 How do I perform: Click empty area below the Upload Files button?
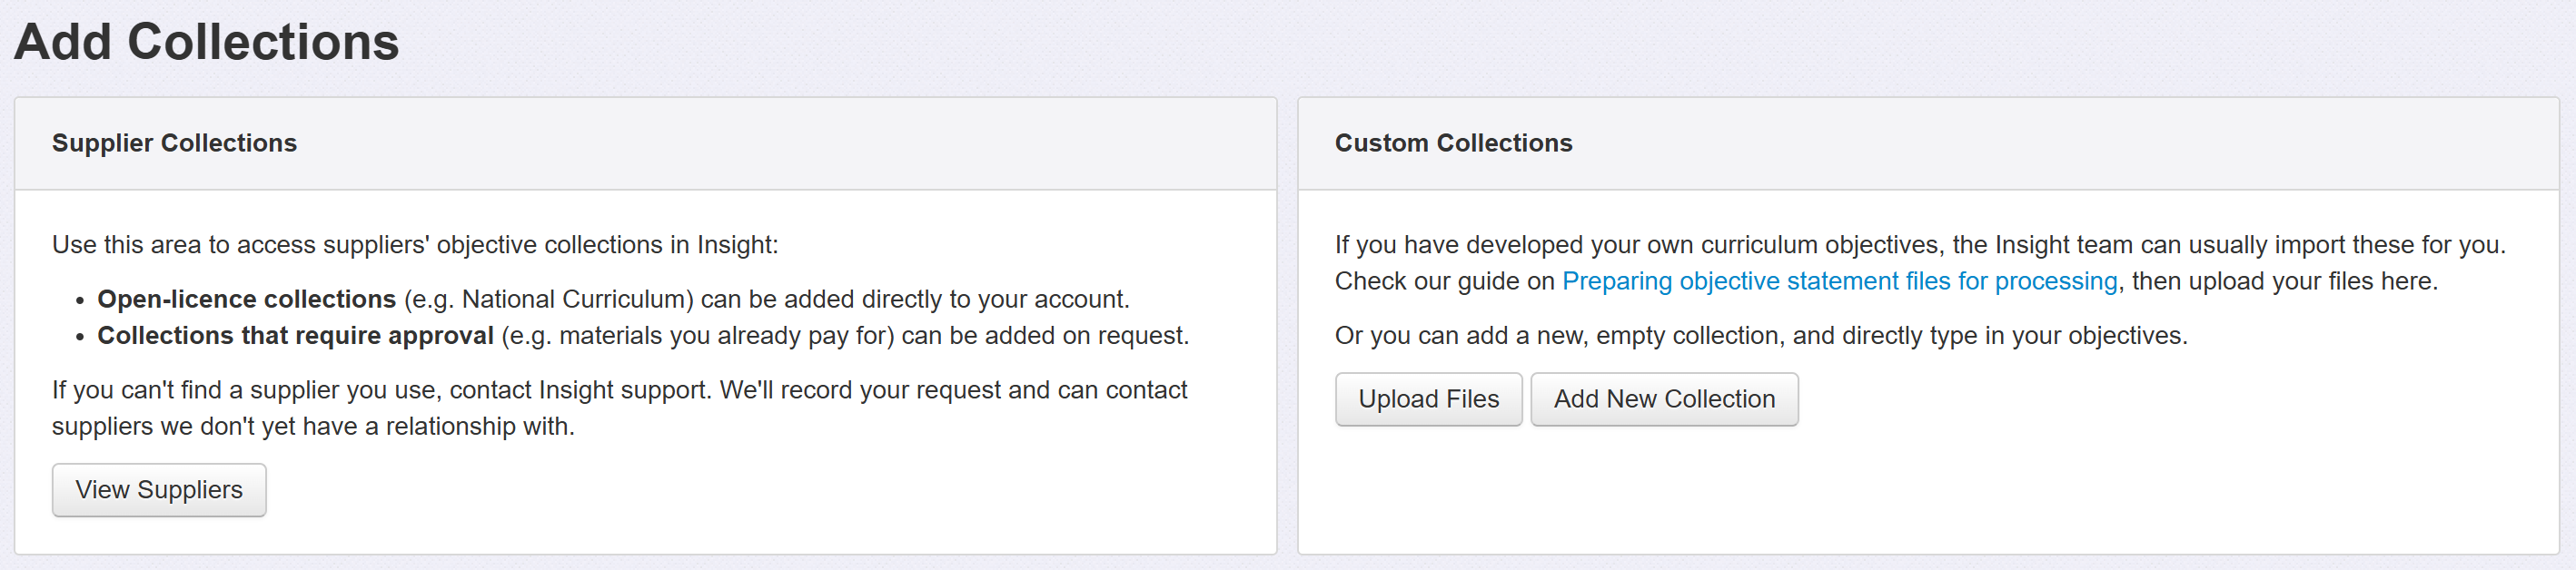[1428, 490]
